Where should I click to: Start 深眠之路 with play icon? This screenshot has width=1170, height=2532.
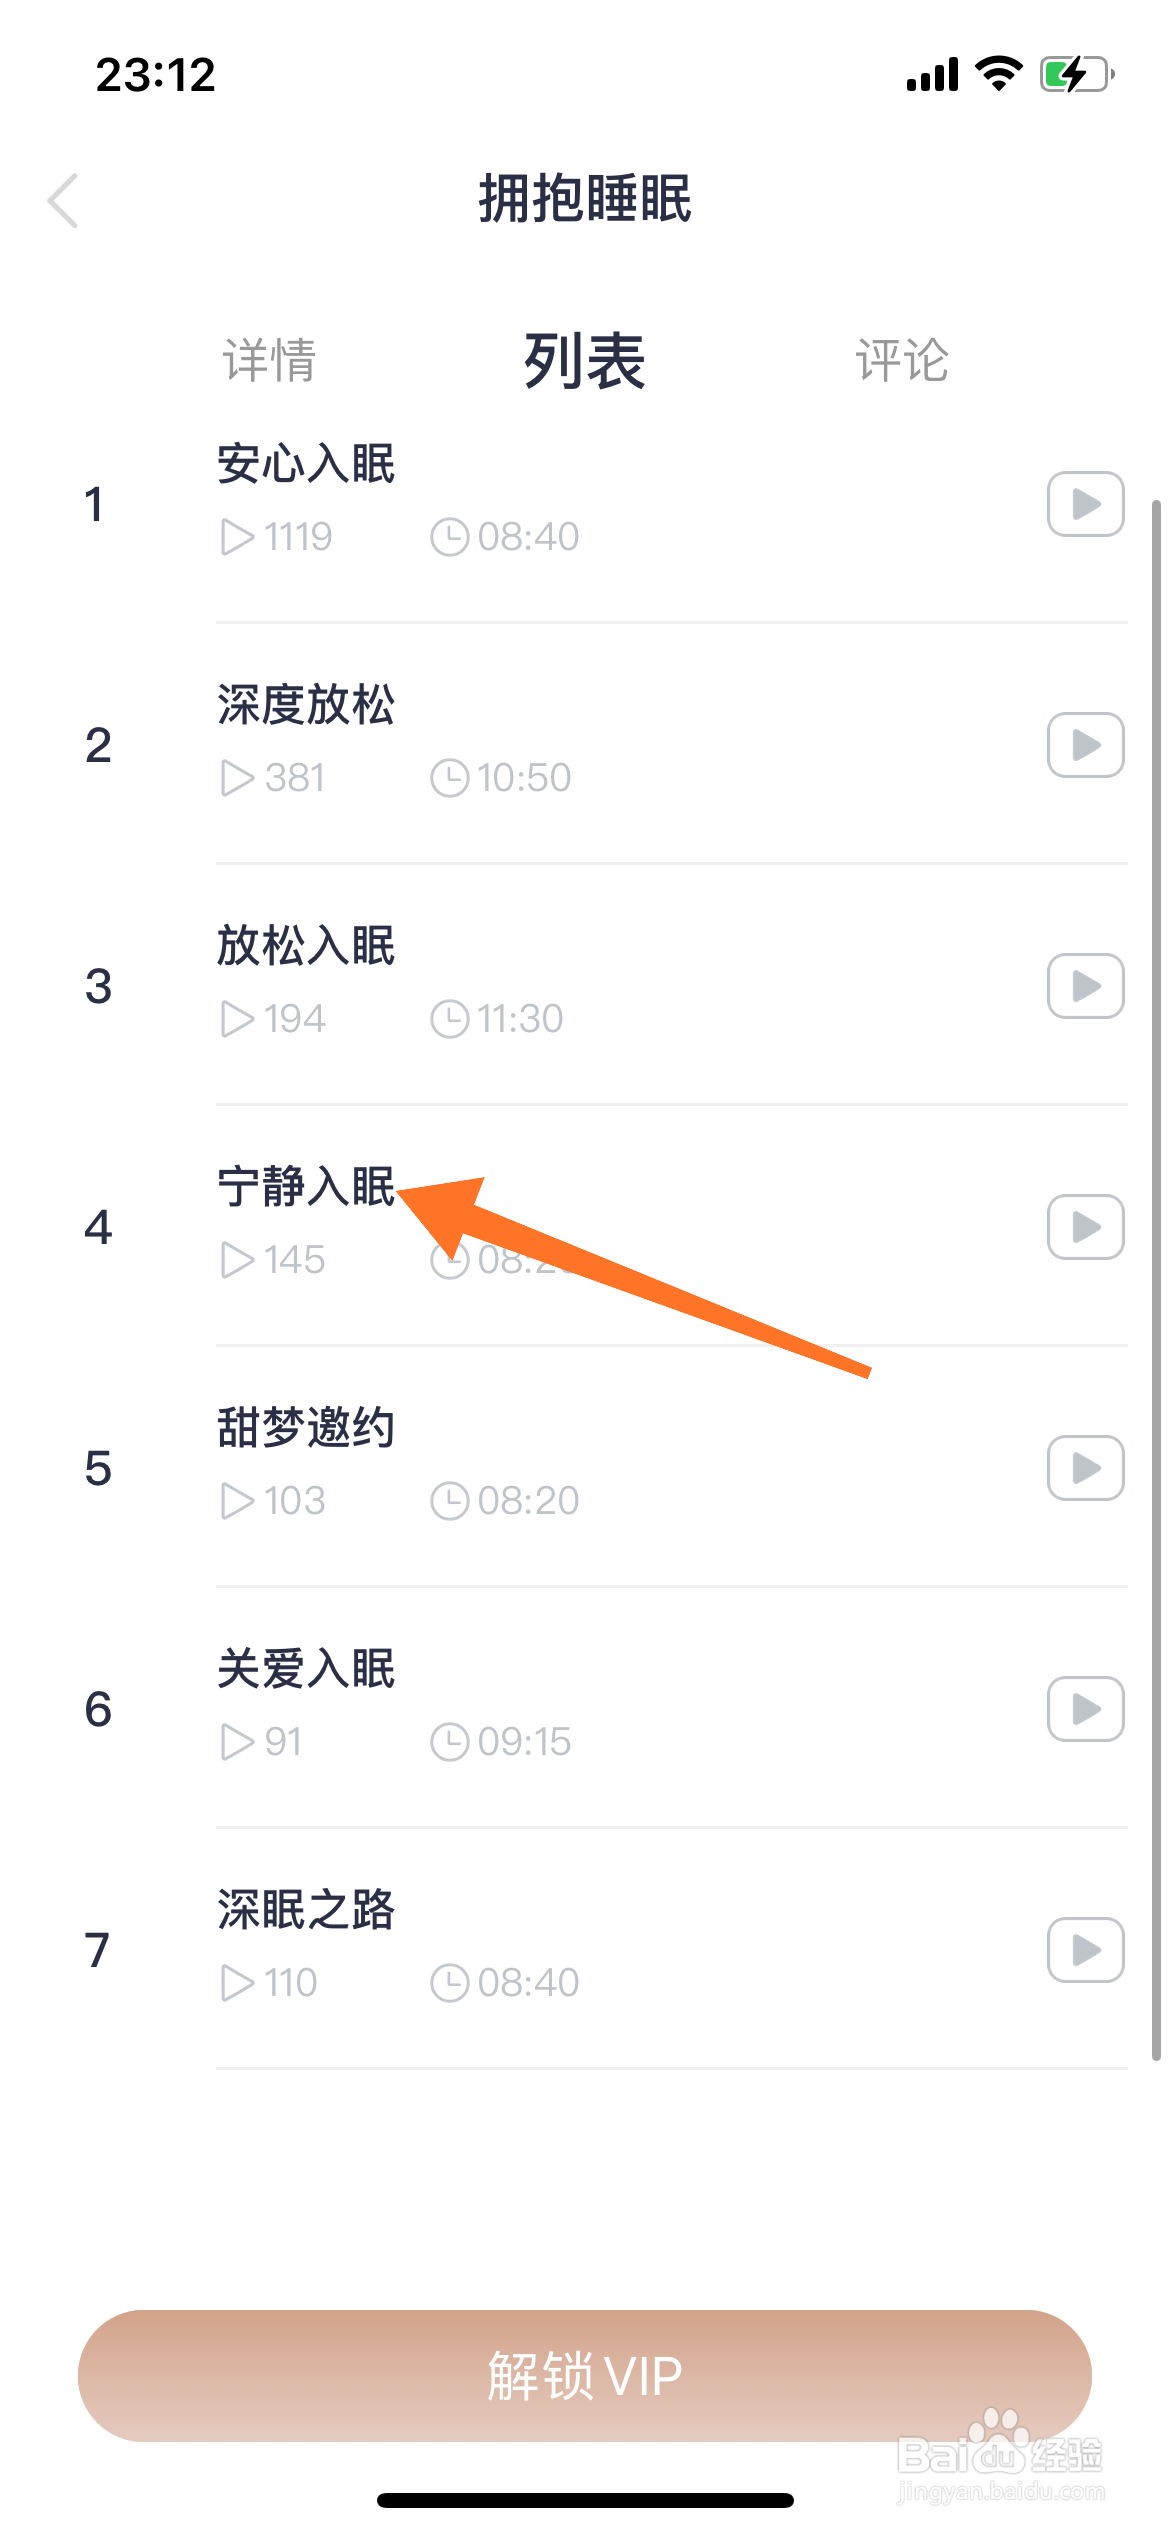1085,1949
